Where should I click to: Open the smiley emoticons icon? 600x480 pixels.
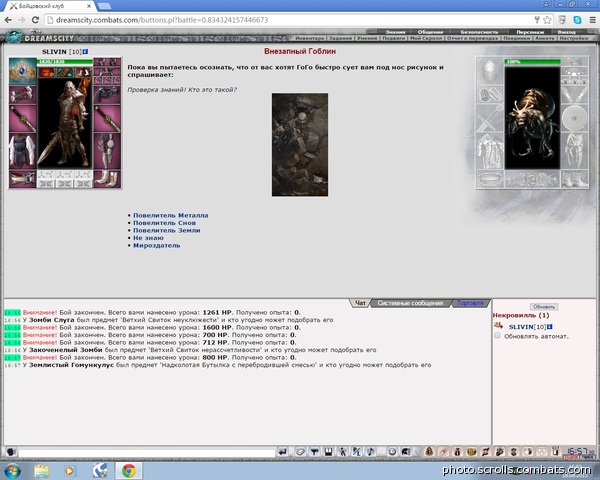click(392, 452)
